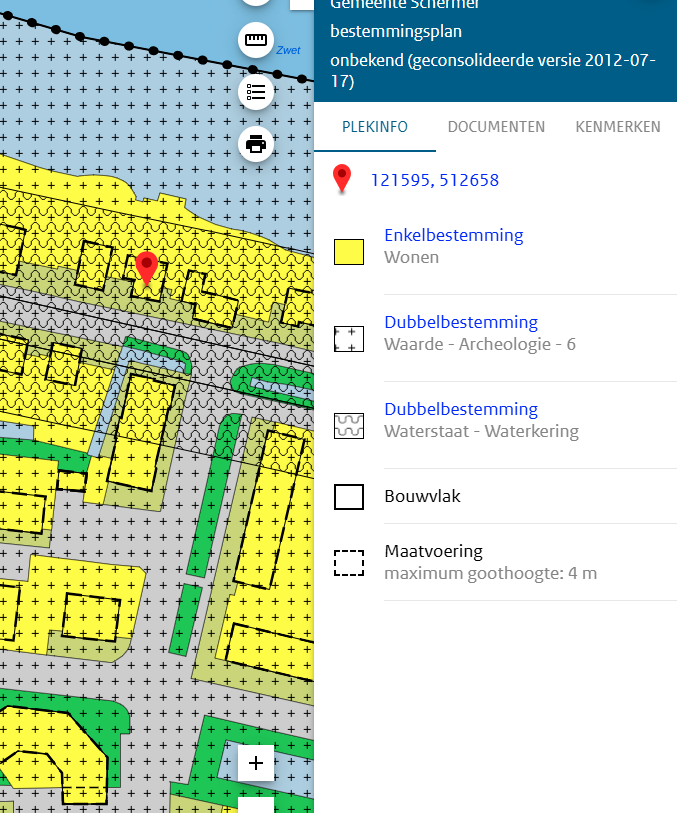Click the red pin beside coordinates
Screen dimensions: 677x813
pos(343,180)
